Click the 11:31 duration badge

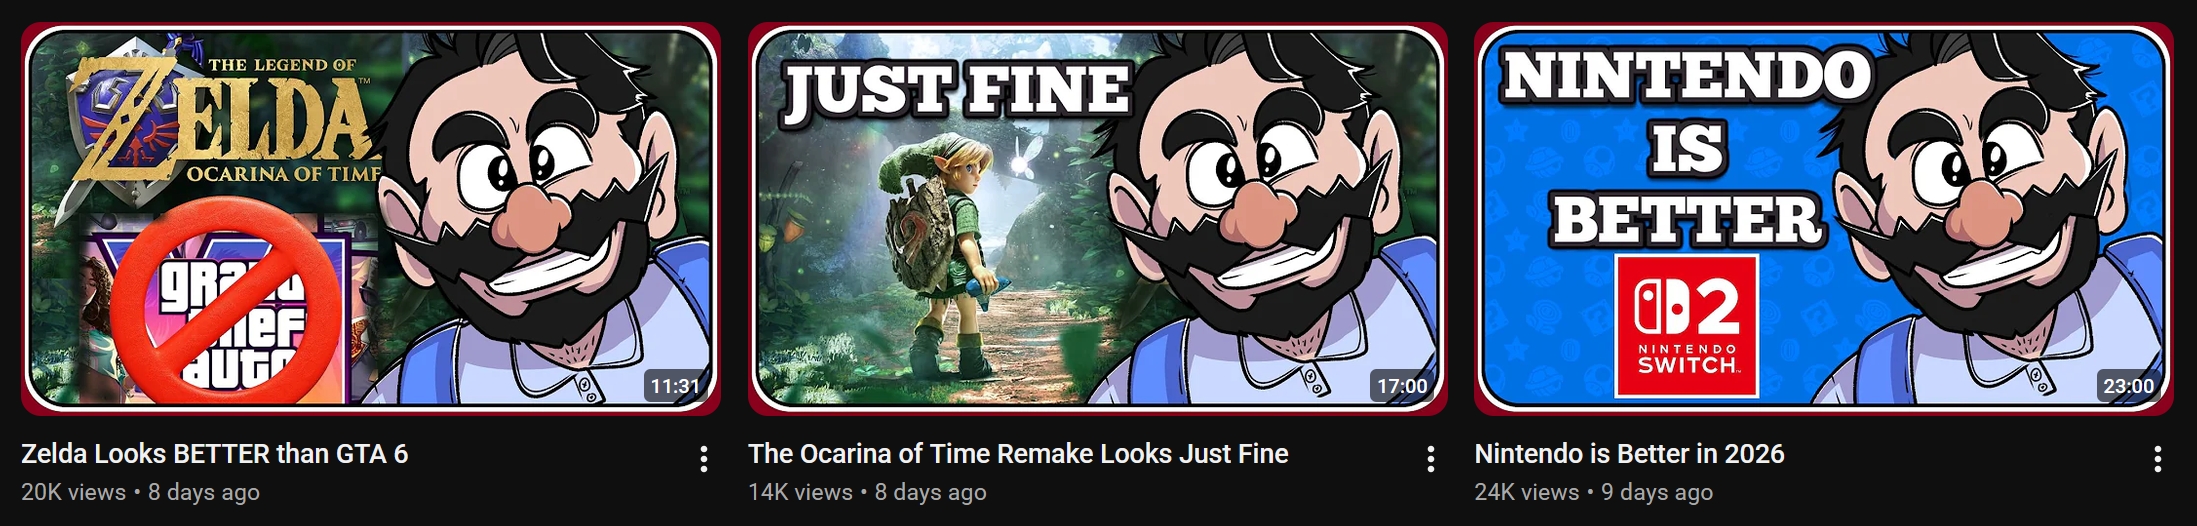pos(675,386)
